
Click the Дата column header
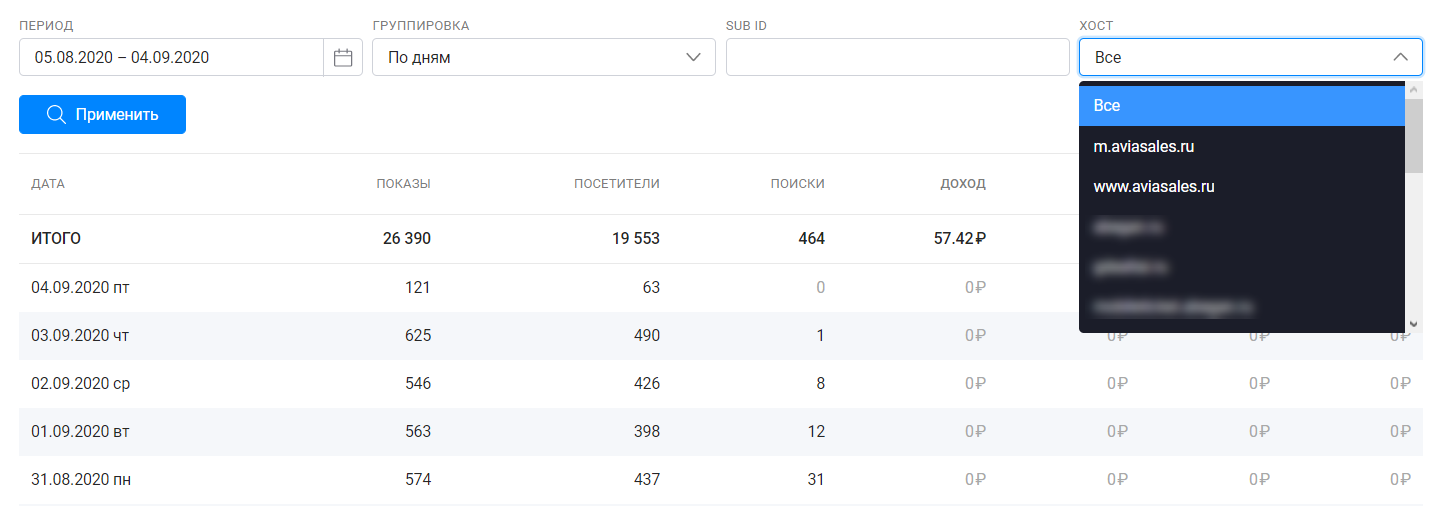pyautogui.click(x=48, y=183)
